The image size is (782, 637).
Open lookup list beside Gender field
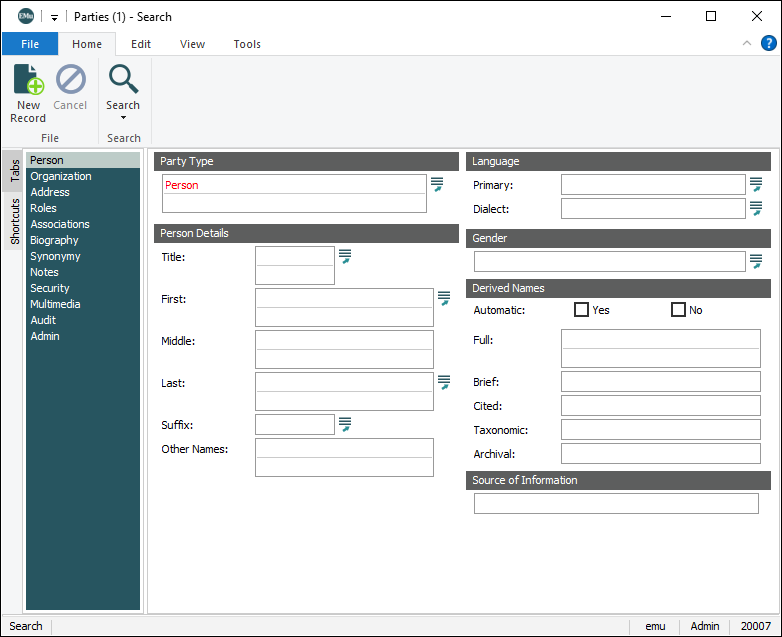(x=756, y=261)
